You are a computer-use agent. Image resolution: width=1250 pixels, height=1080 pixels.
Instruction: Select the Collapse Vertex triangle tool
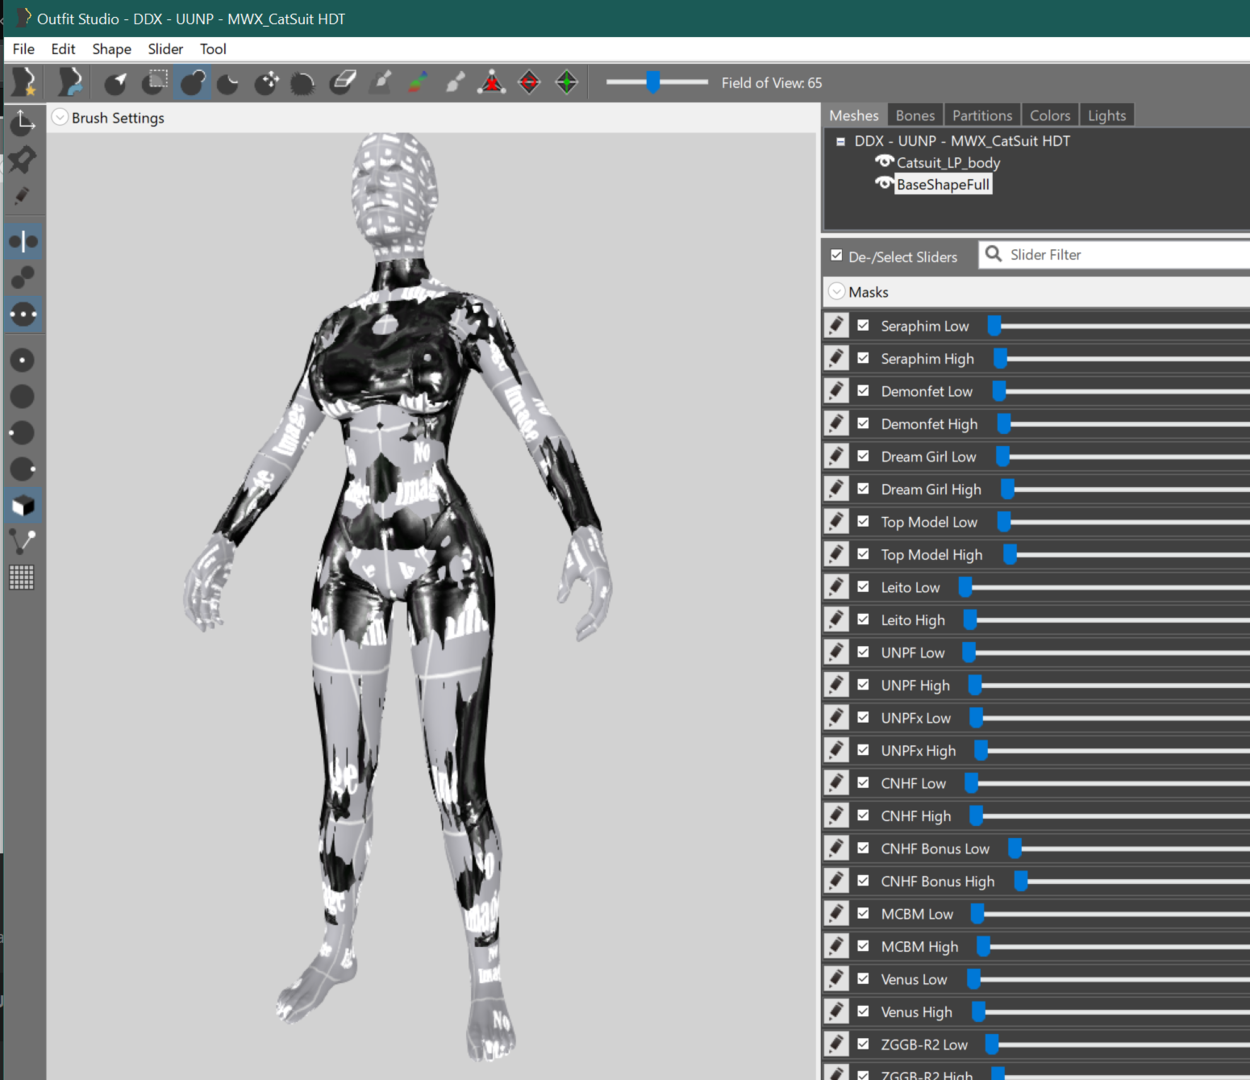click(x=491, y=82)
